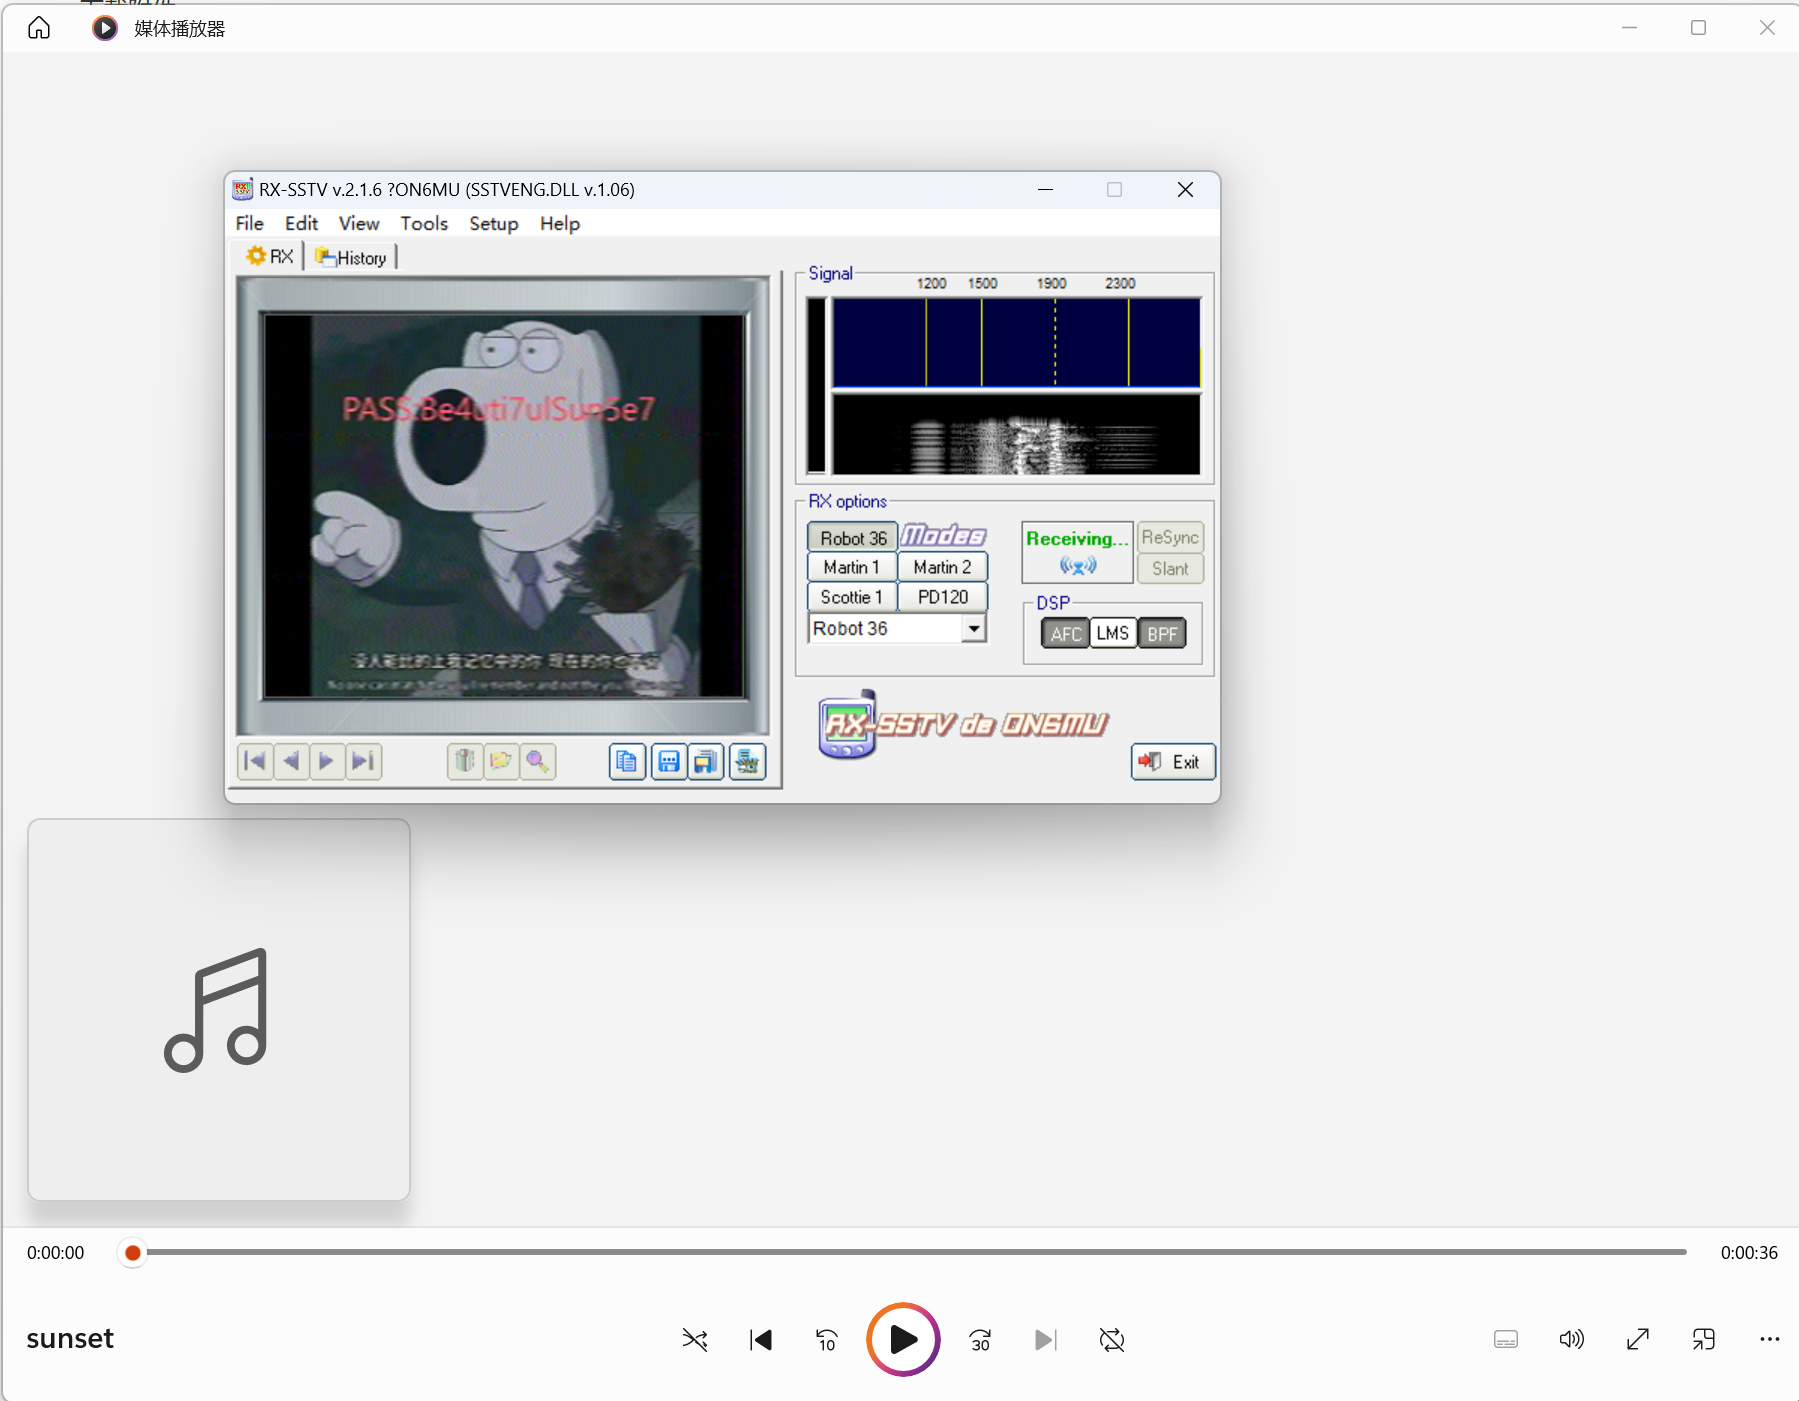Toggle the BPF DSP filter

click(x=1162, y=634)
